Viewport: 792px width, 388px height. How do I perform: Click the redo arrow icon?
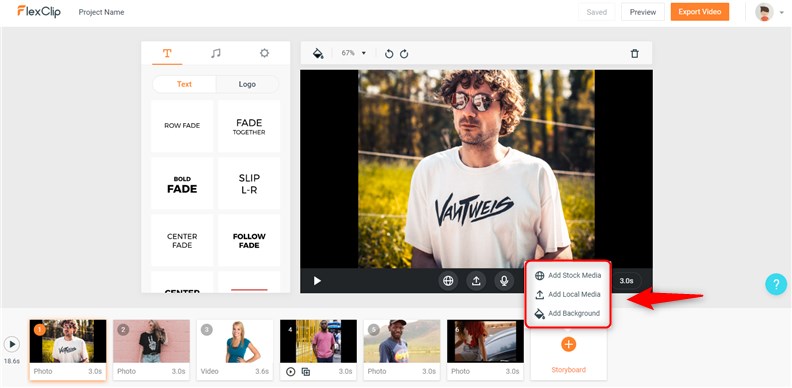pos(404,54)
